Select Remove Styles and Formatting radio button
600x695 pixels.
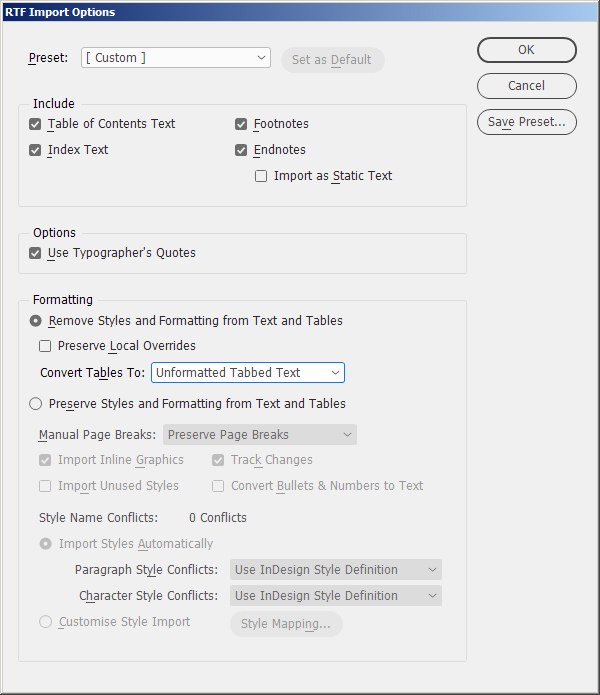pos(35,320)
